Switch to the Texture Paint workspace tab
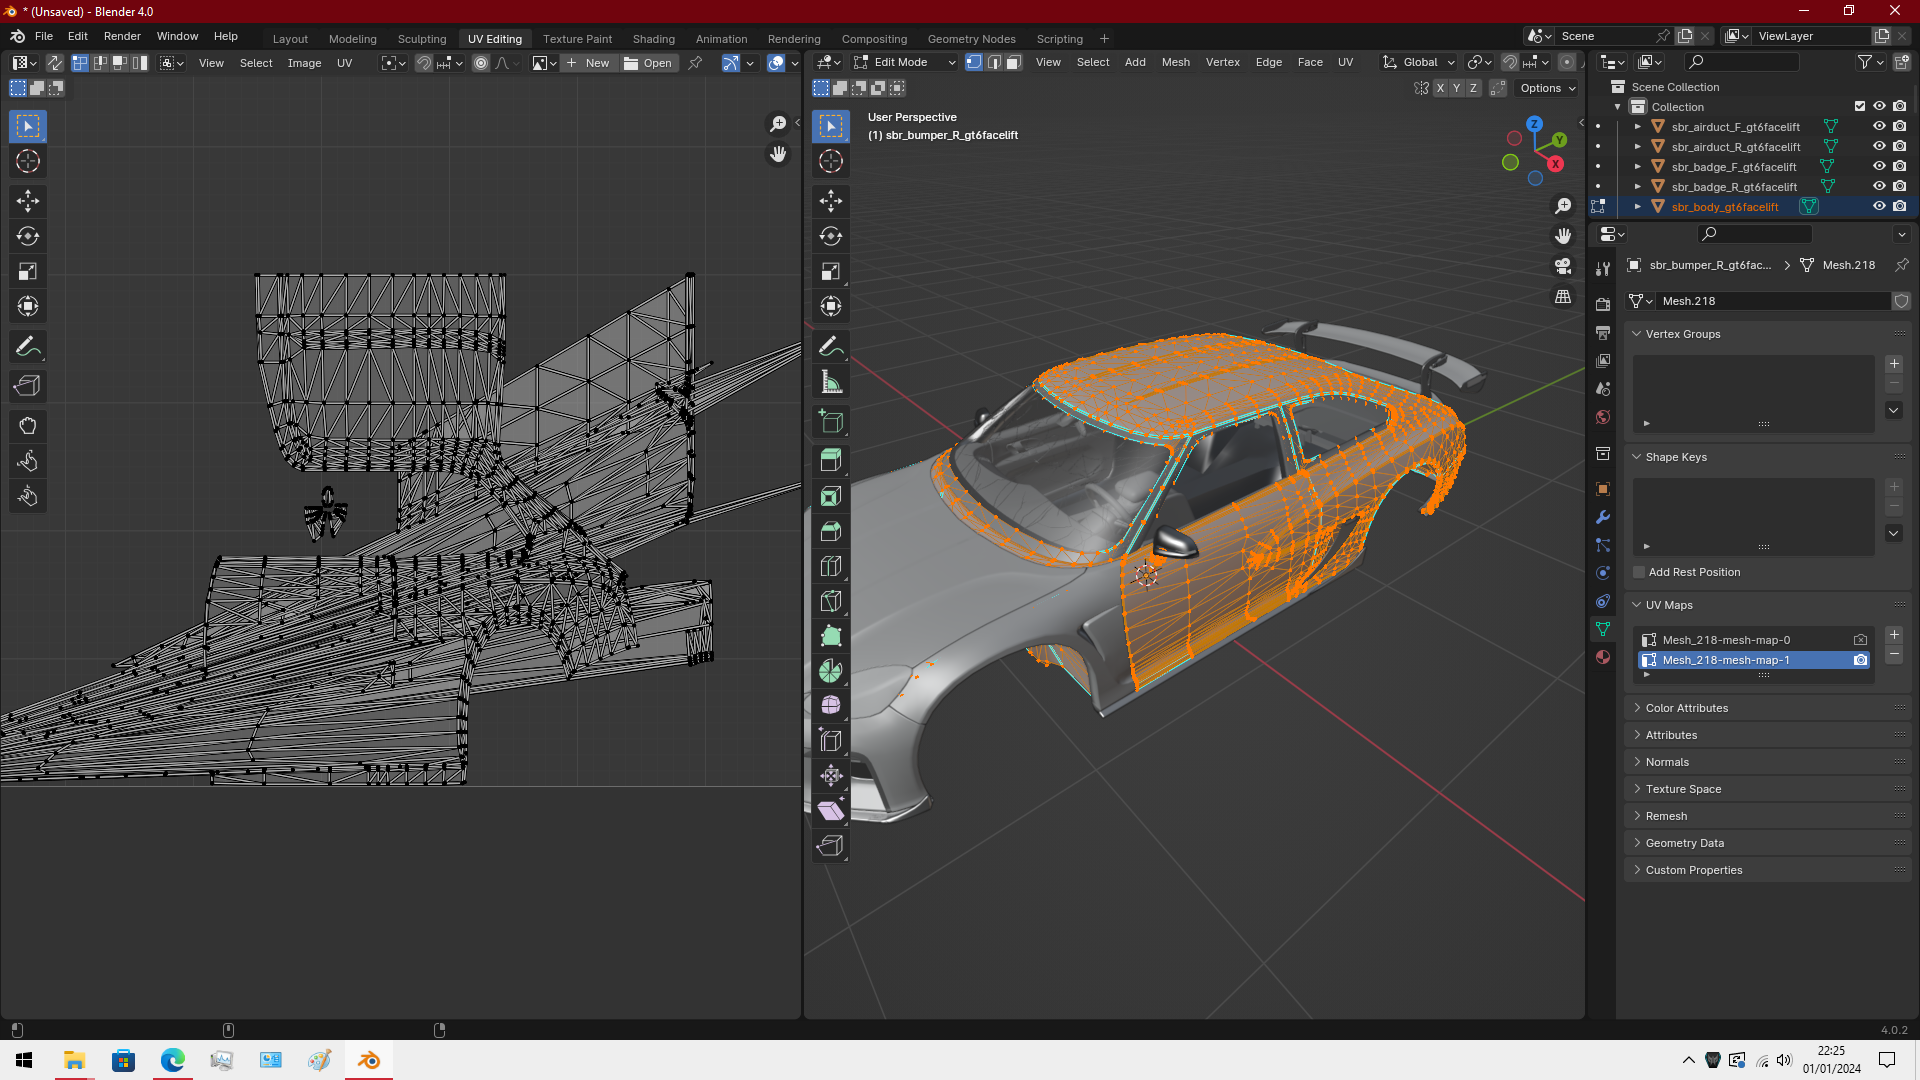 point(577,39)
